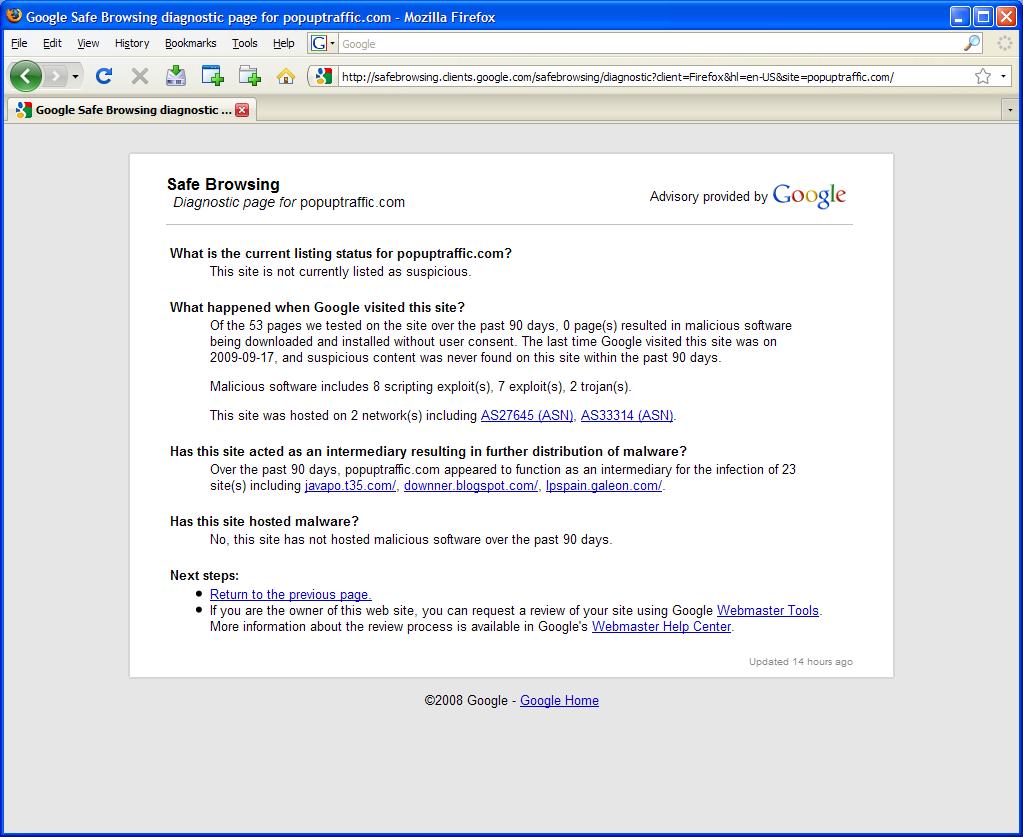The image size is (1023, 837).
Task: Open the Back button history dropdown
Action: point(73,76)
